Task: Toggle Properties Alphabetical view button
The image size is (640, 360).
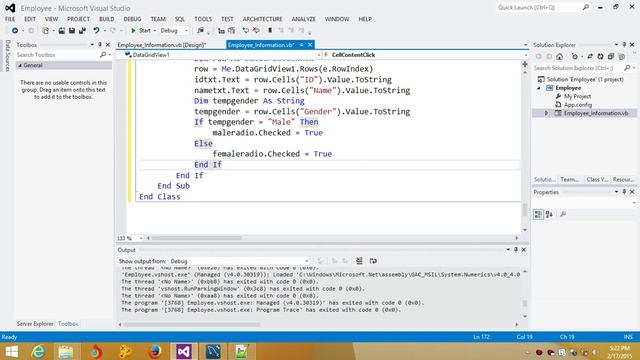Action: [549, 214]
